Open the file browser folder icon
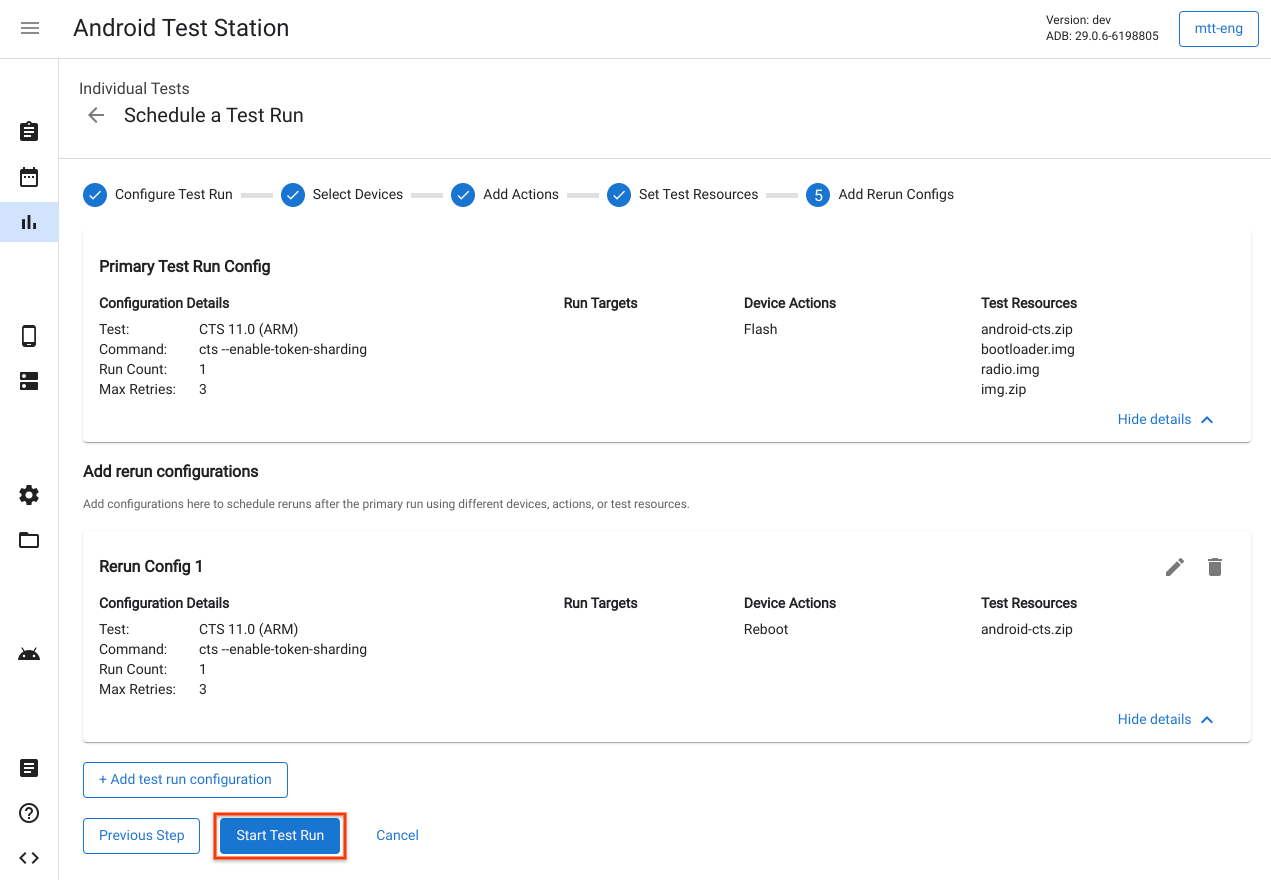The height and width of the screenshot is (881, 1271). point(29,540)
